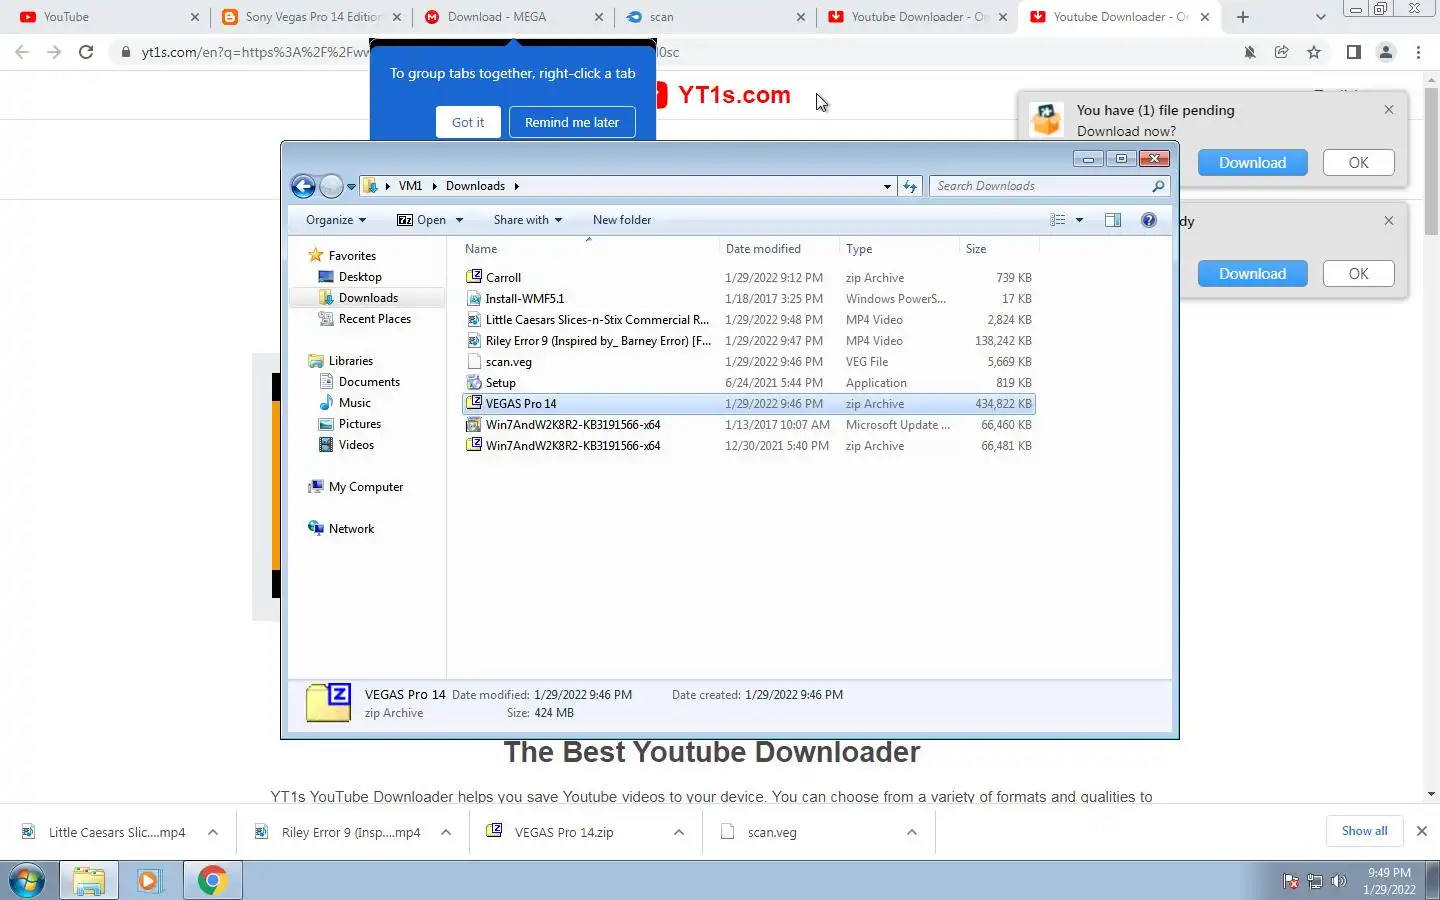Open the Chrome profile icon
The height and width of the screenshot is (900, 1440).
[1386, 52]
